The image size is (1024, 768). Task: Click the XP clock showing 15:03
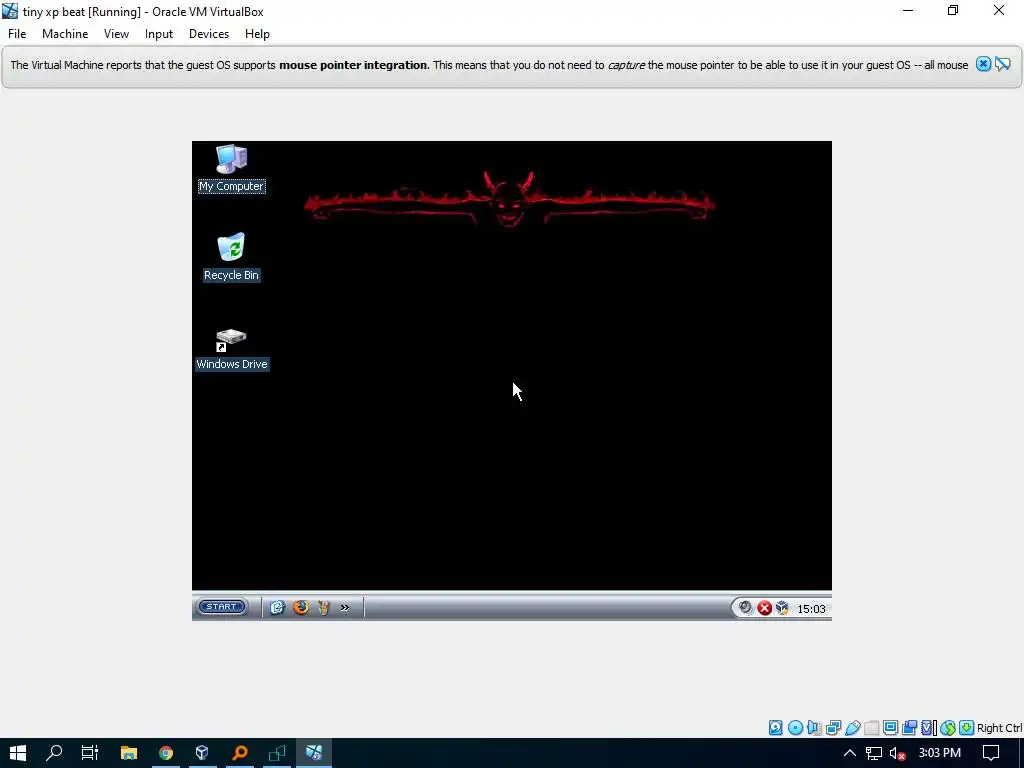point(811,609)
